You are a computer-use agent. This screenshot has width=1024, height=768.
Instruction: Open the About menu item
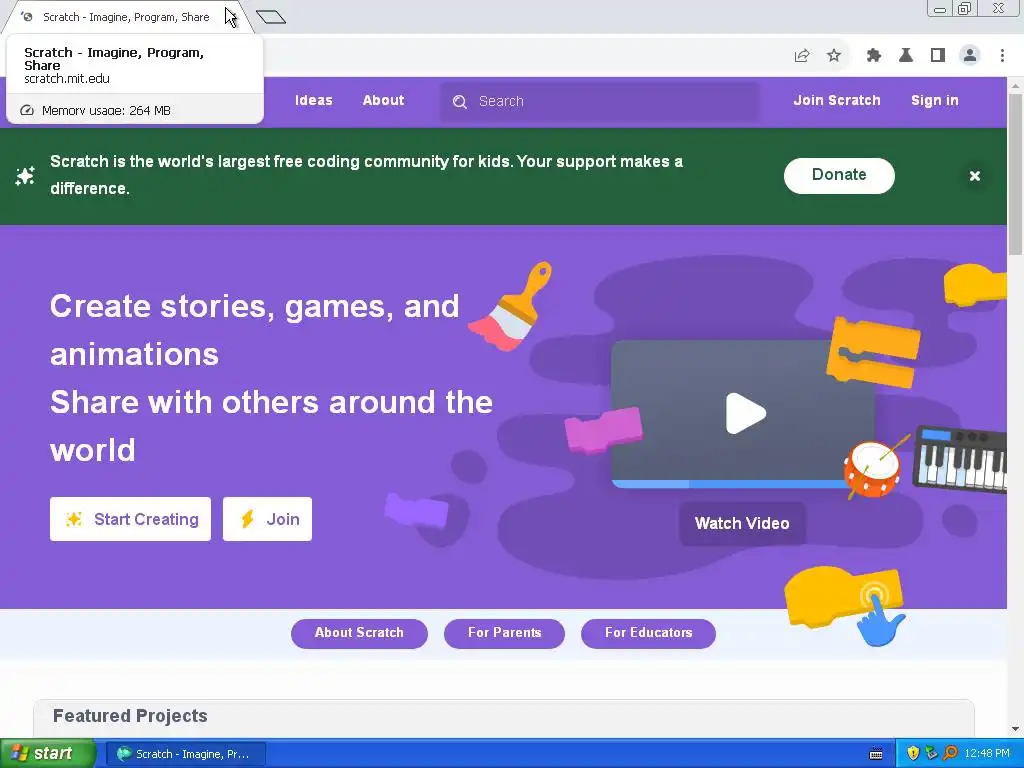[383, 101]
